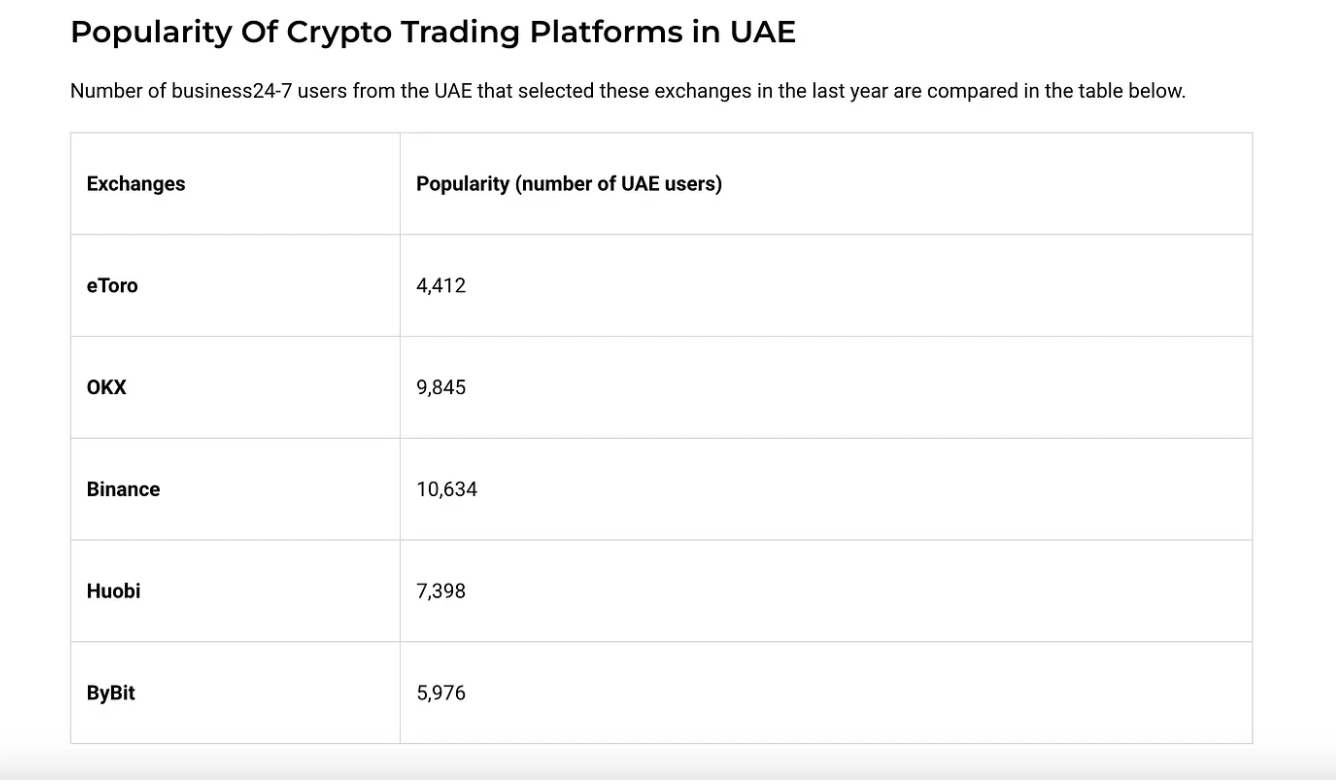Image resolution: width=1336 pixels, height=784 pixels.
Task: Select the OKX exchange name cell
Action: click(x=107, y=388)
